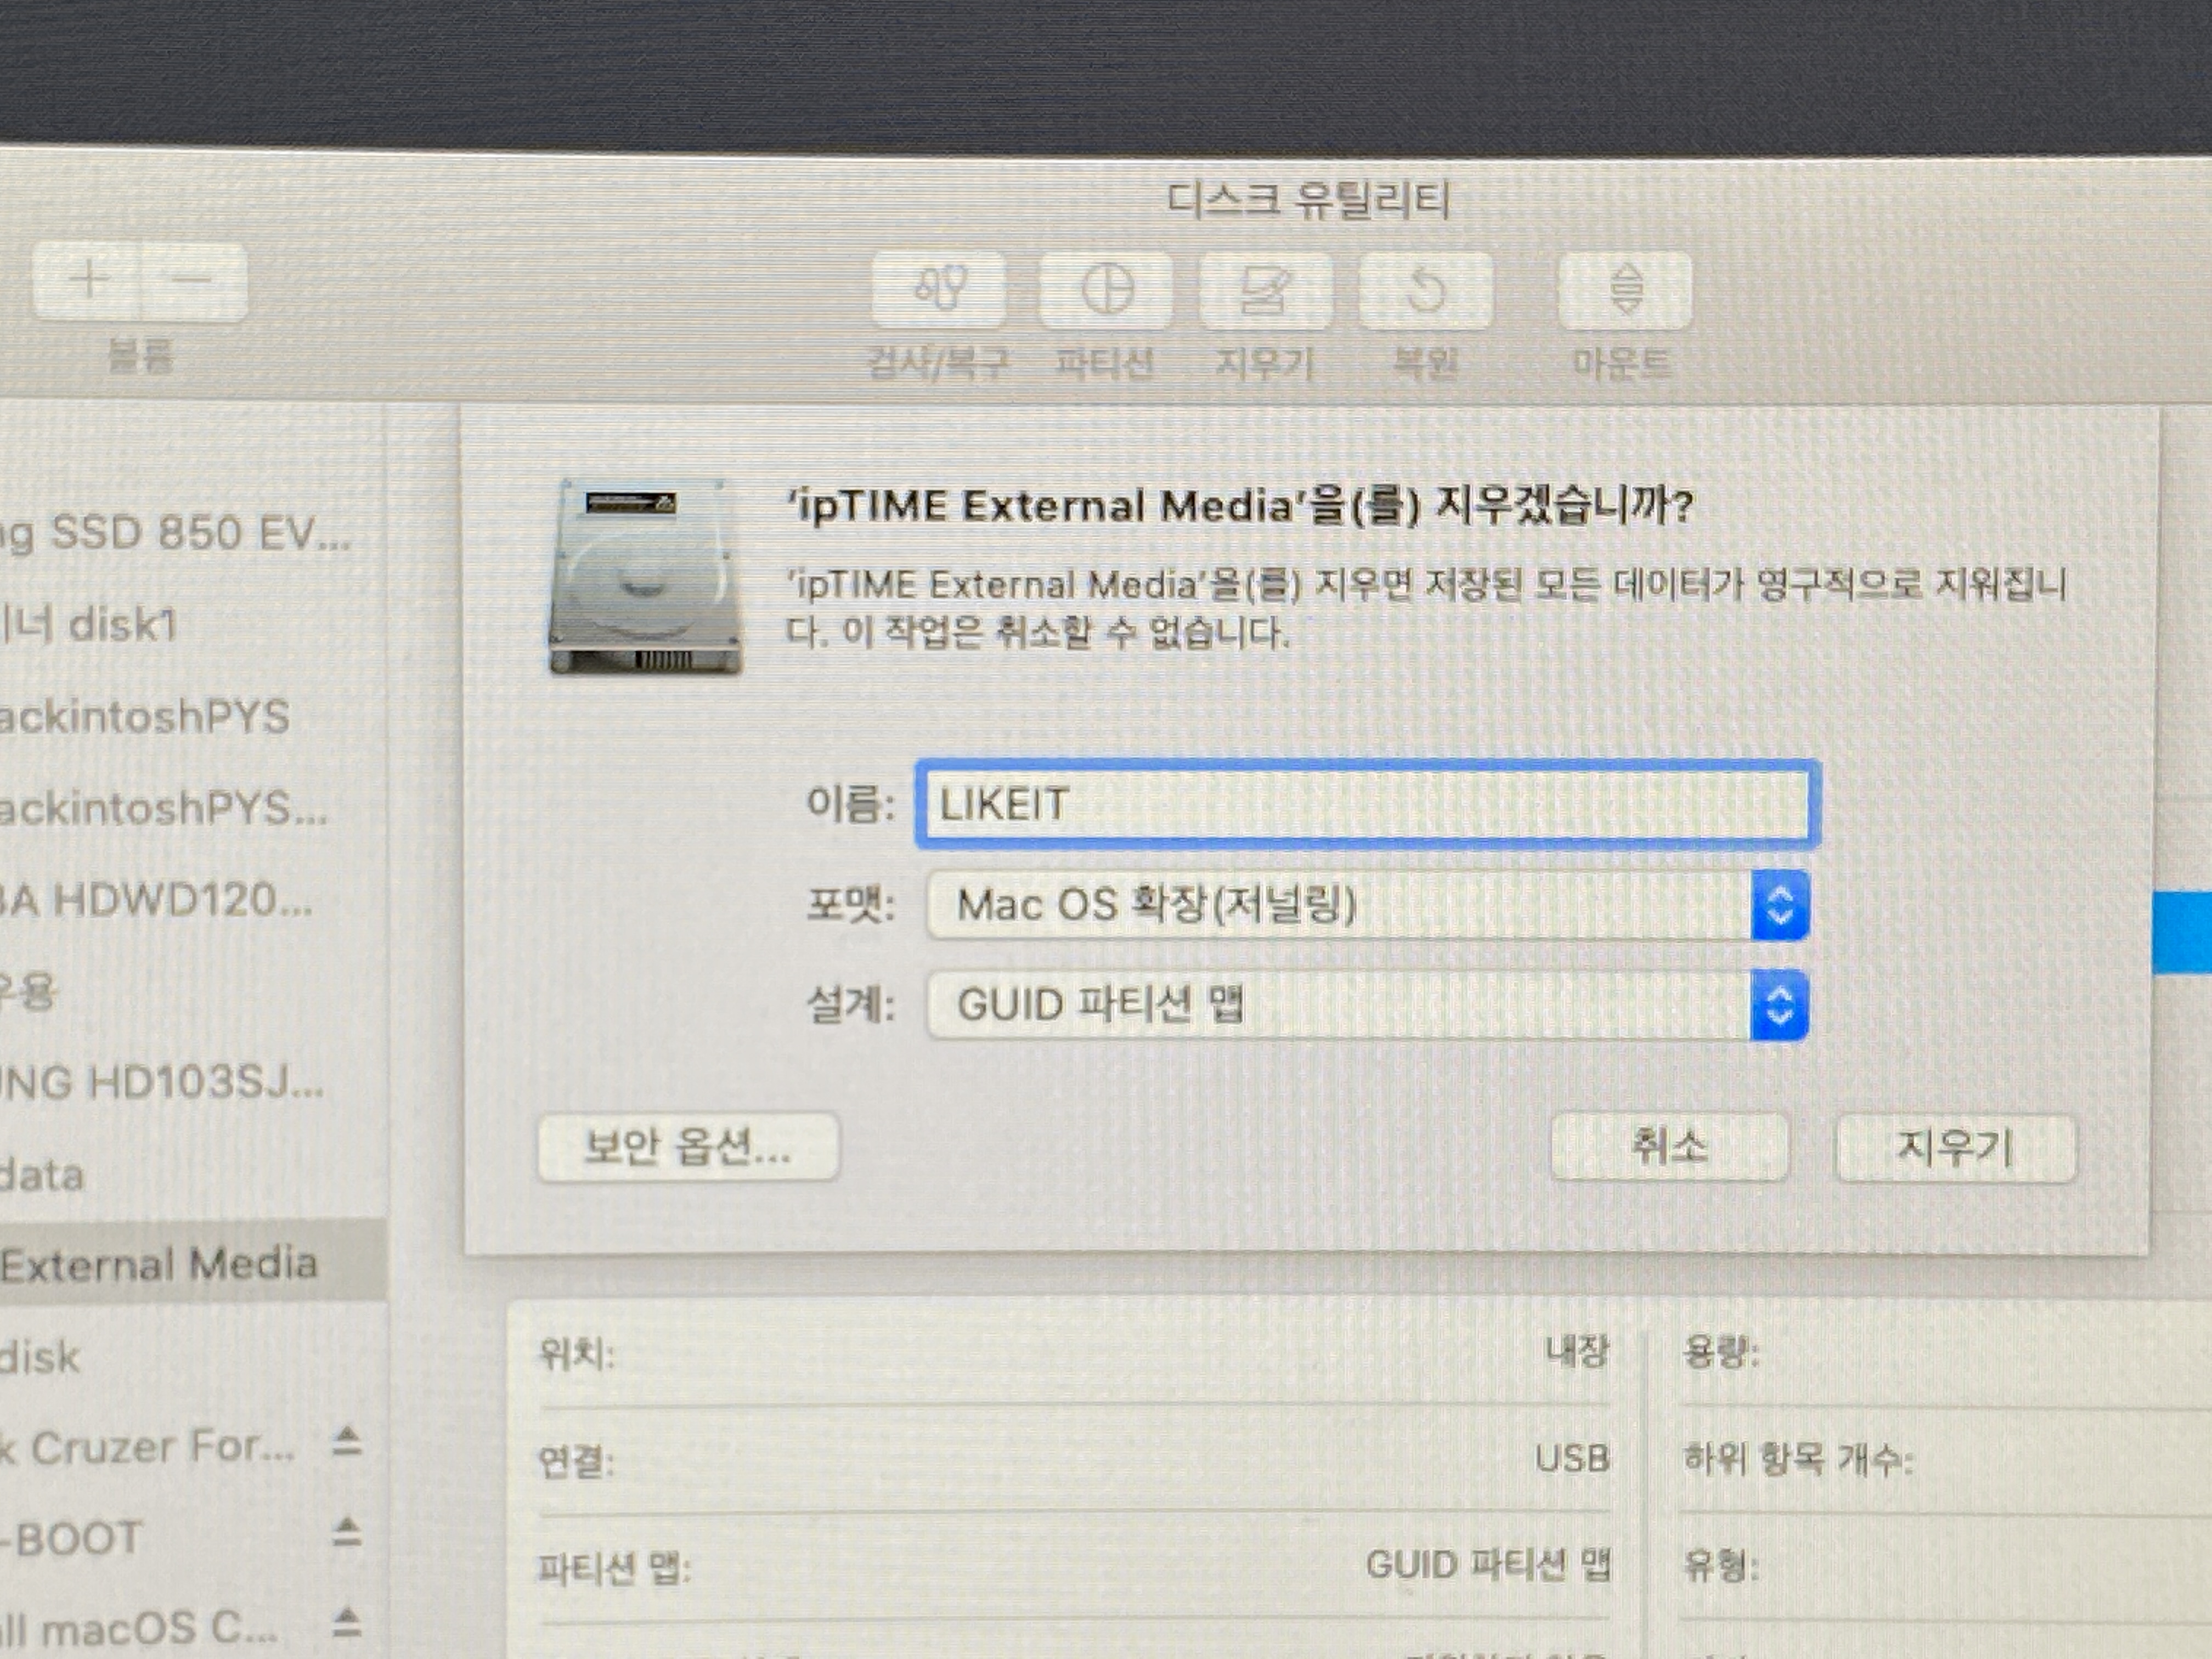Image resolution: width=2212 pixels, height=1659 pixels.
Task: Eject the BOOT volume in sidebar
Action: 346,1532
